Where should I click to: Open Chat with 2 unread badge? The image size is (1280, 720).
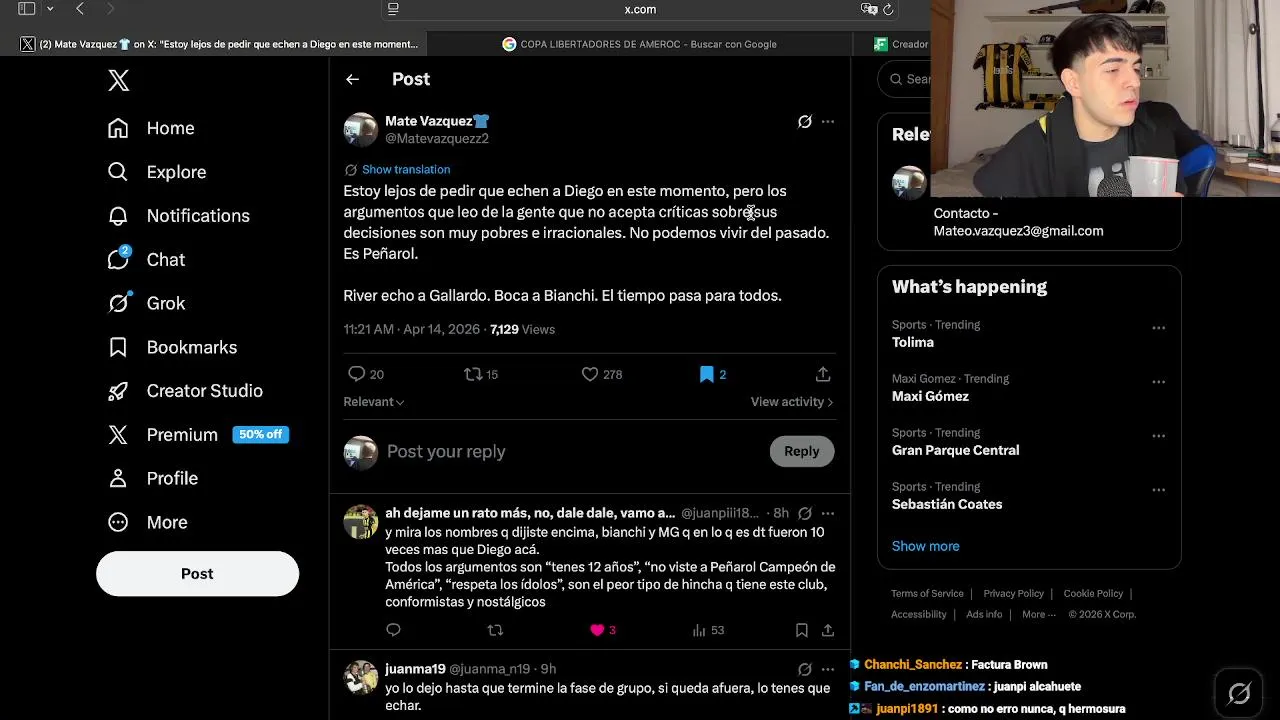click(x=146, y=259)
